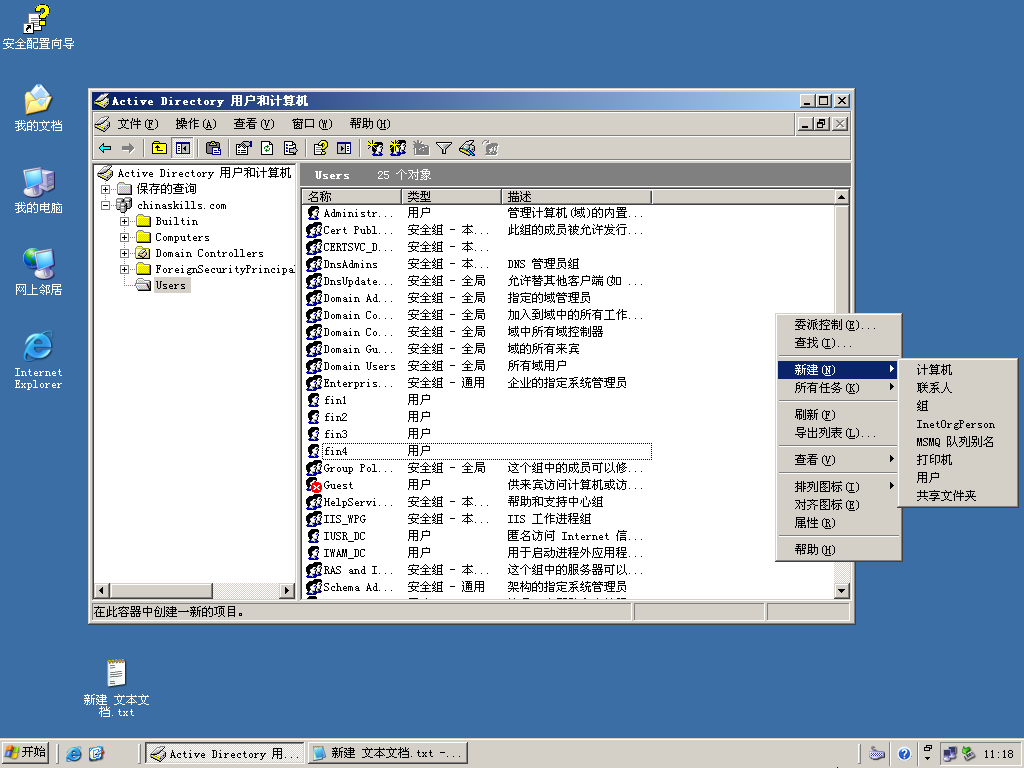Click the new group toolbar icon
This screenshot has height=768, width=1024.
click(x=398, y=148)
